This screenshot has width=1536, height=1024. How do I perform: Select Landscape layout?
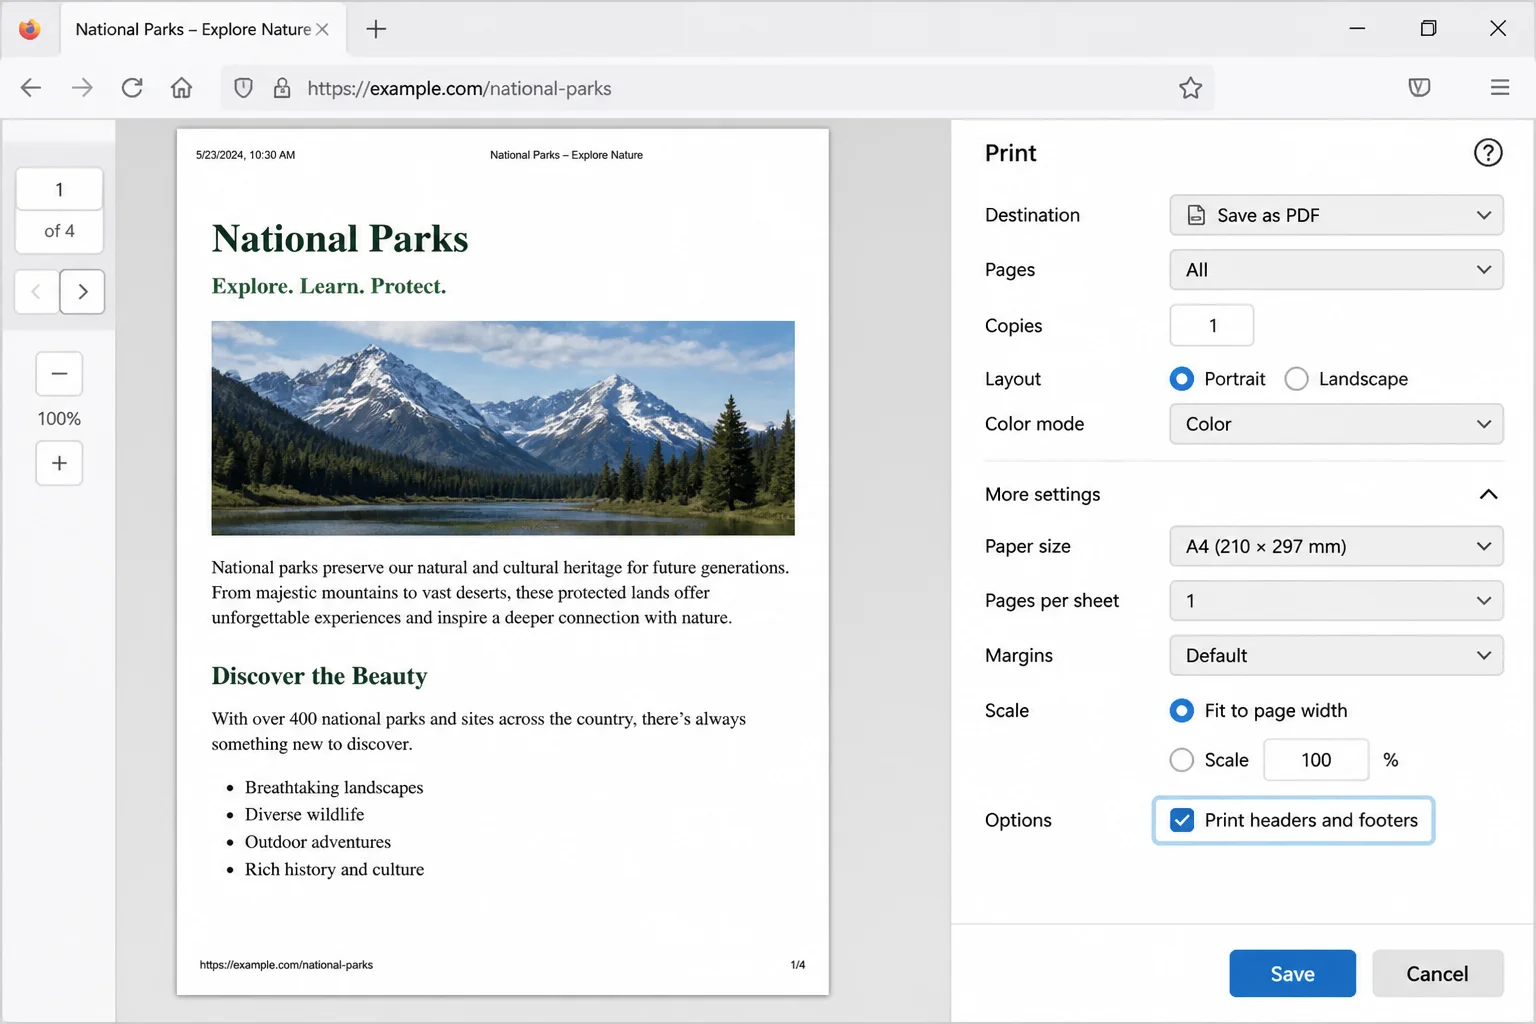click(1296, 379)
